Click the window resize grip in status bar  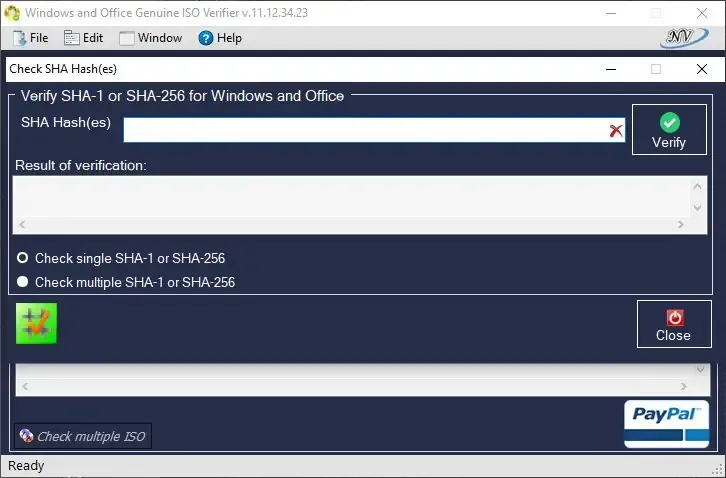tap(719, 471)
